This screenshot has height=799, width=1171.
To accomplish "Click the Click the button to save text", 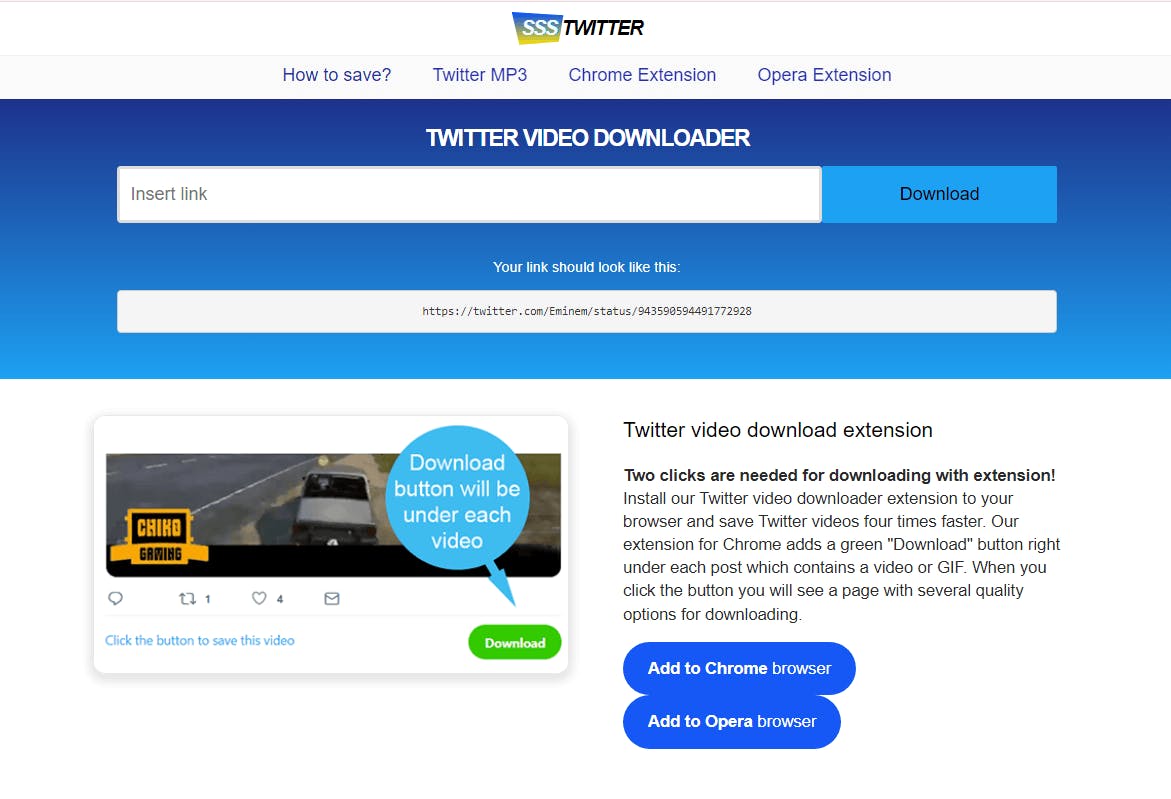I will coord(199,641).
